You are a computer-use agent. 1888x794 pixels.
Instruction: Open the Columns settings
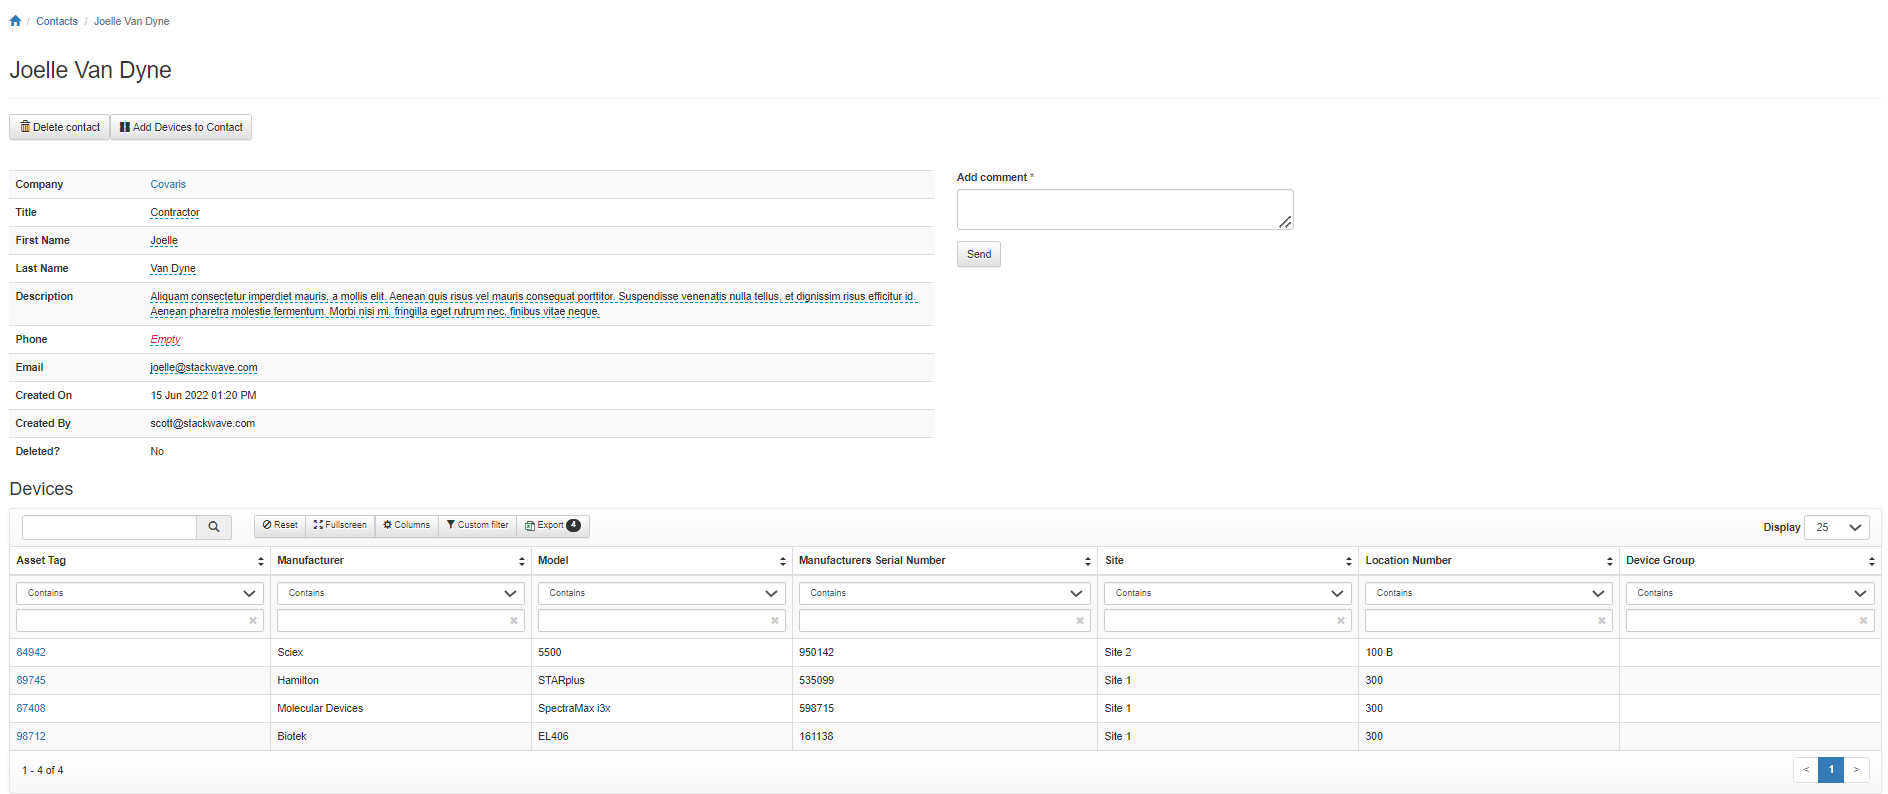click(407, 525)
